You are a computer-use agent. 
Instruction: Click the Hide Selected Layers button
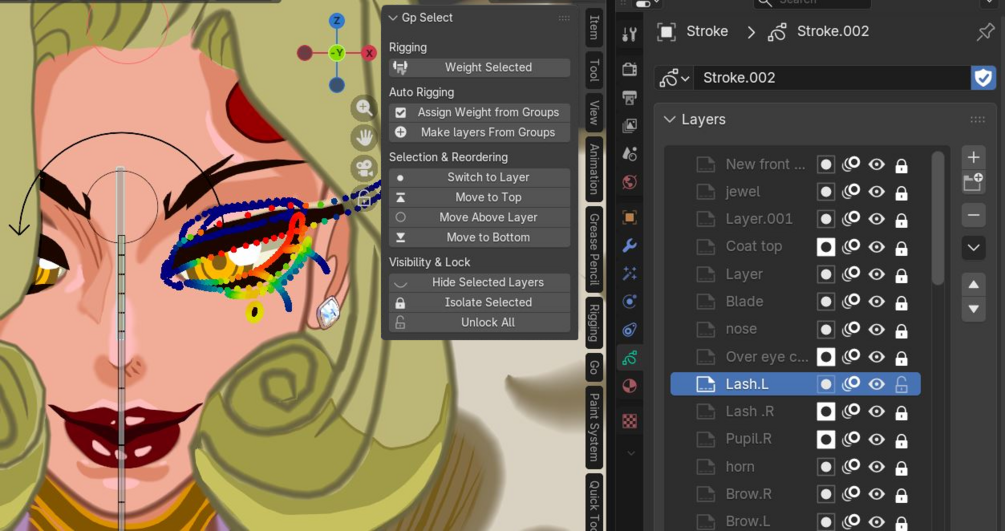[479, 282]
